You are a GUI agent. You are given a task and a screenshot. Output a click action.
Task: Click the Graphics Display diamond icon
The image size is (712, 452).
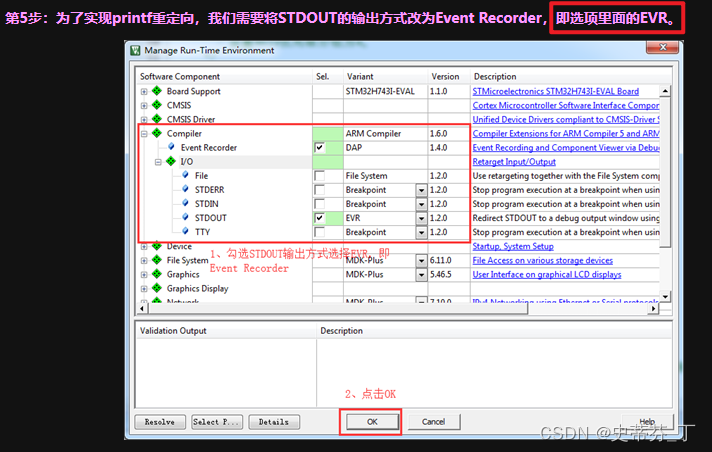157,288
